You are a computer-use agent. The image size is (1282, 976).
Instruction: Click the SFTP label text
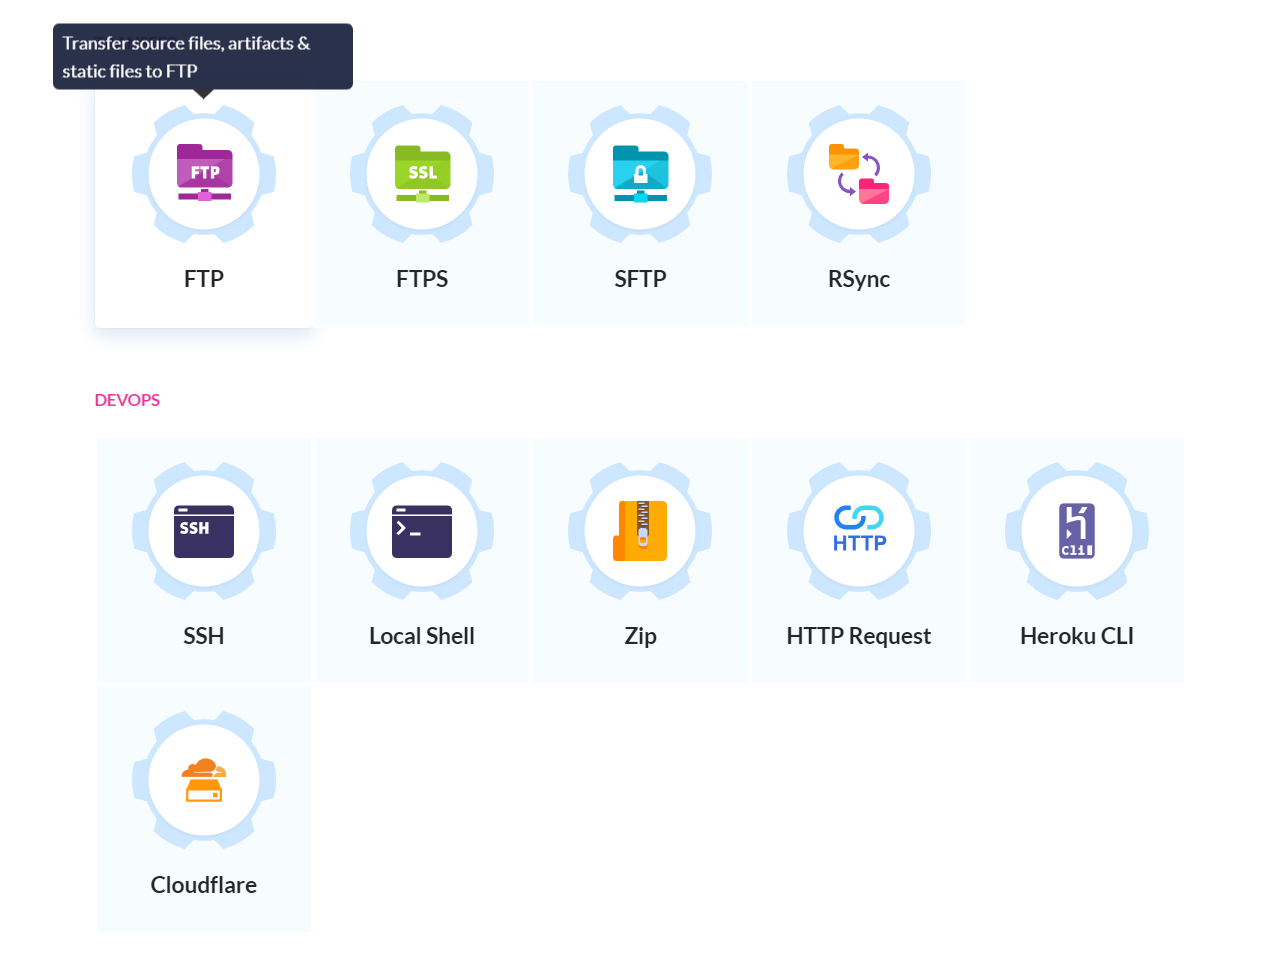click(640, 279)
